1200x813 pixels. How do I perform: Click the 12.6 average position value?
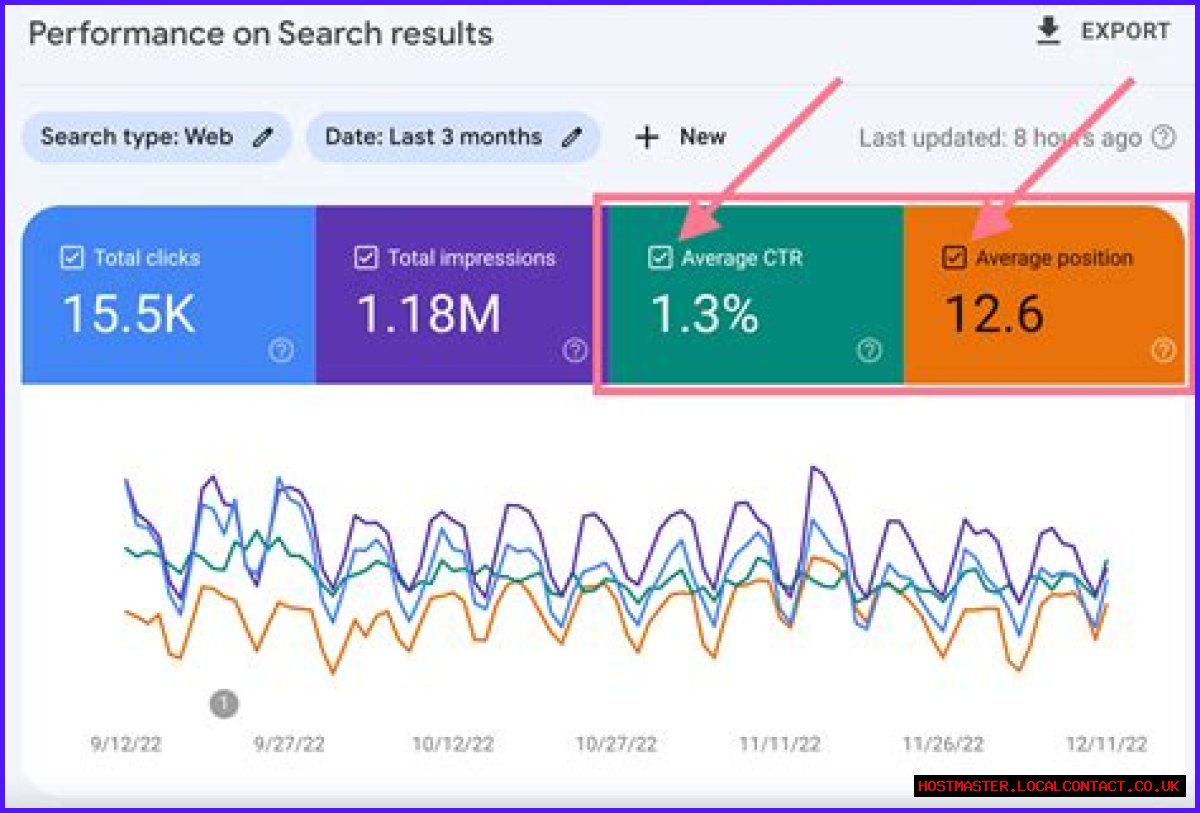coord(995,315)
